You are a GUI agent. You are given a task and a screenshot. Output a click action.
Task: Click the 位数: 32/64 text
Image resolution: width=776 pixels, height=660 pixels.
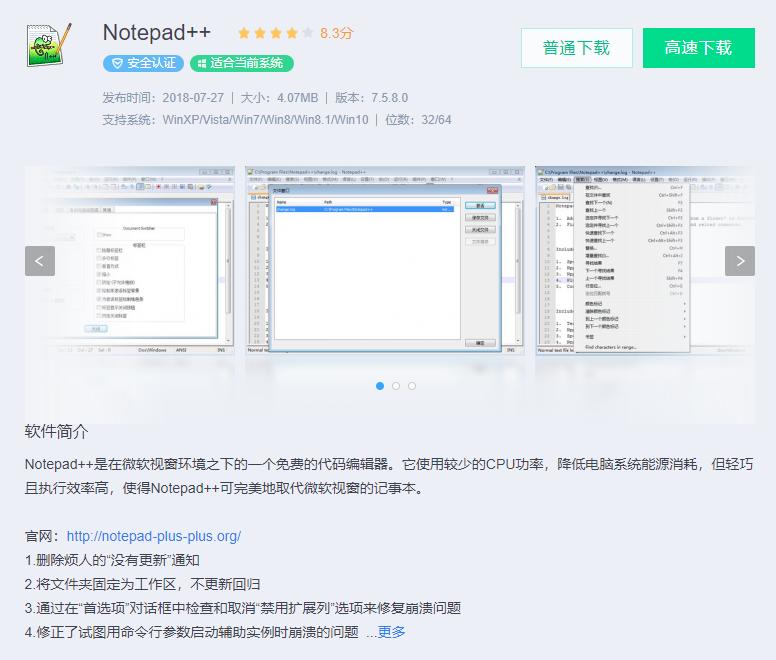click(418, 120)
